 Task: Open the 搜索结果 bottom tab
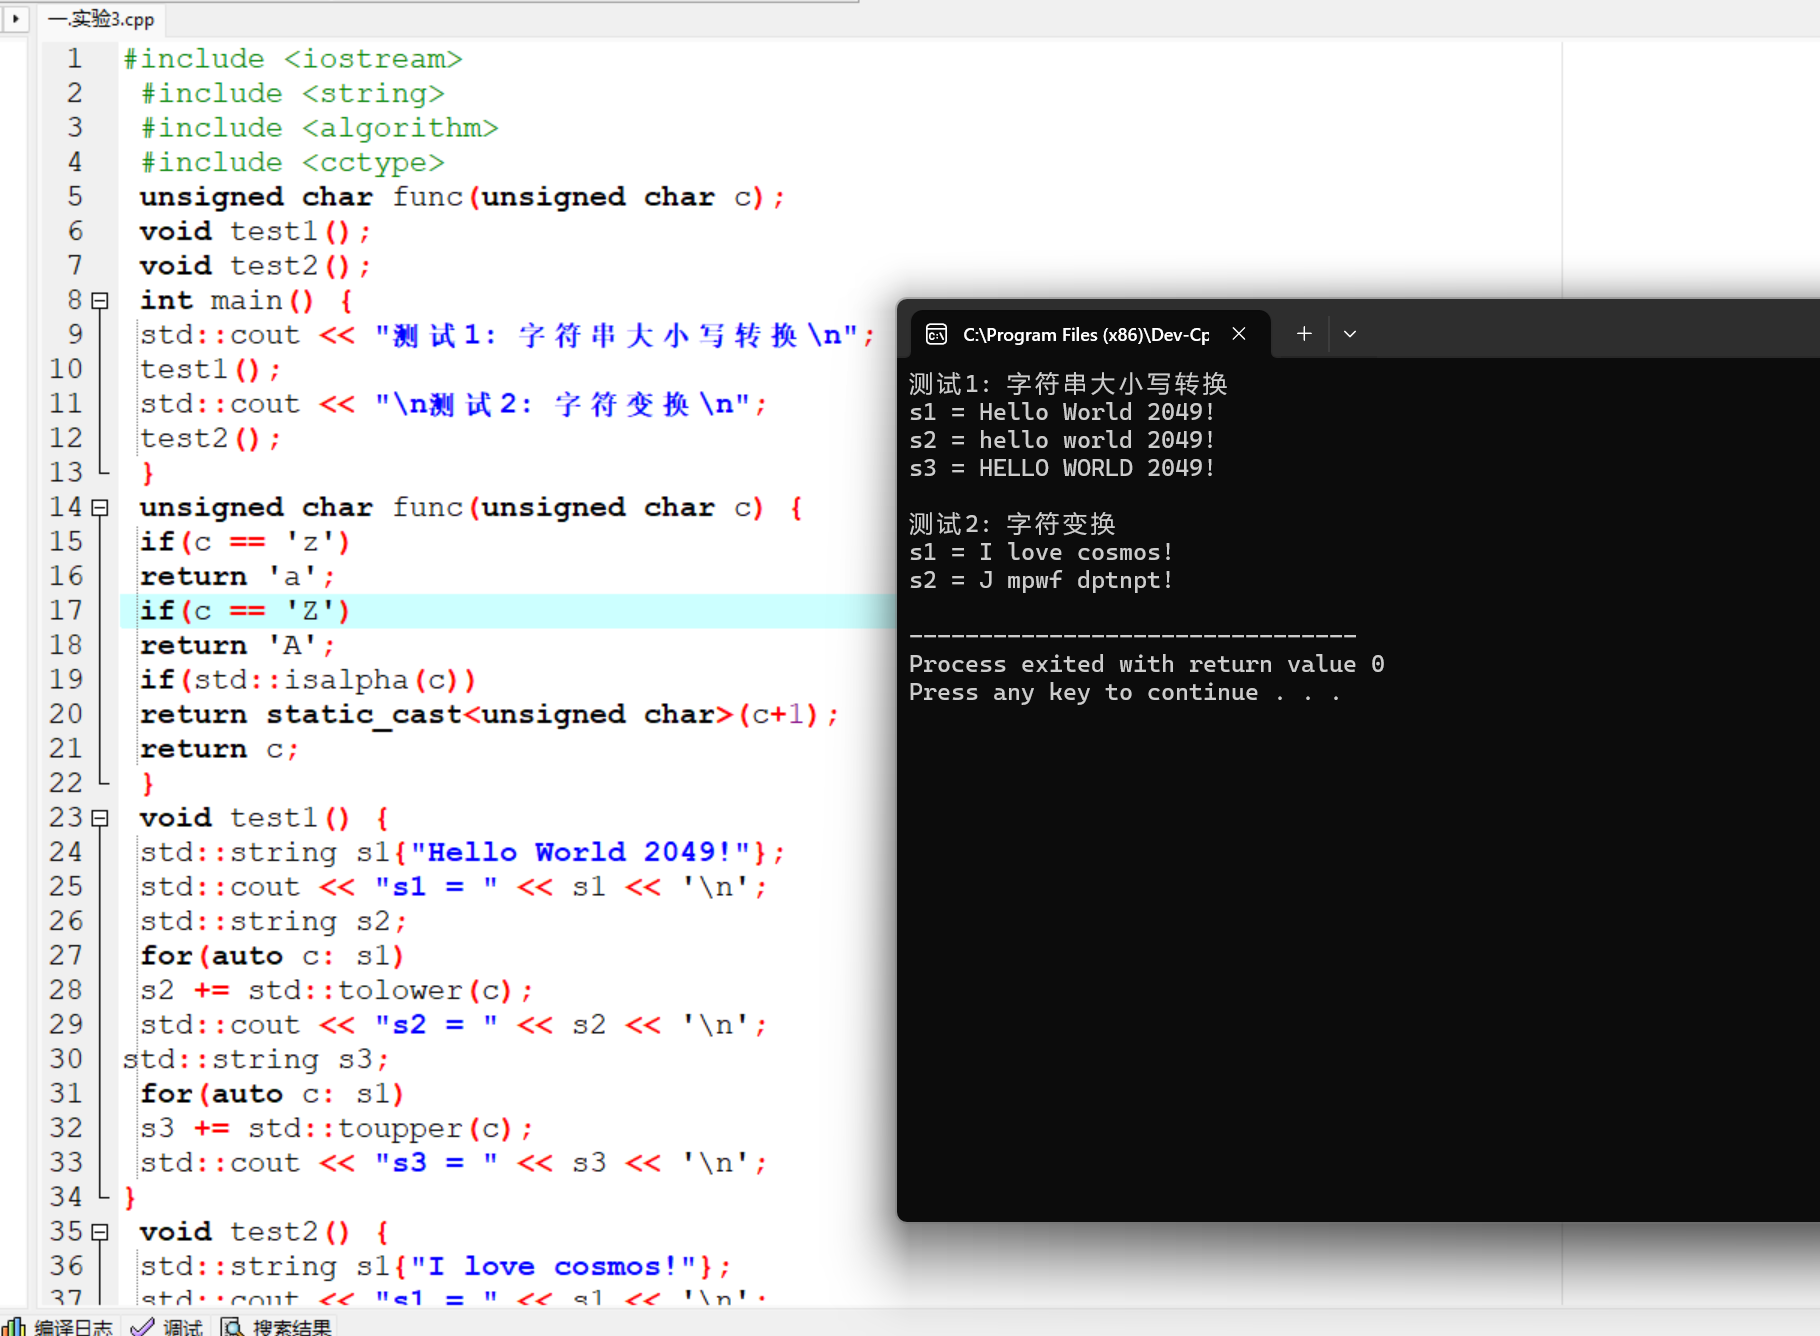(x=277, y=1327)
